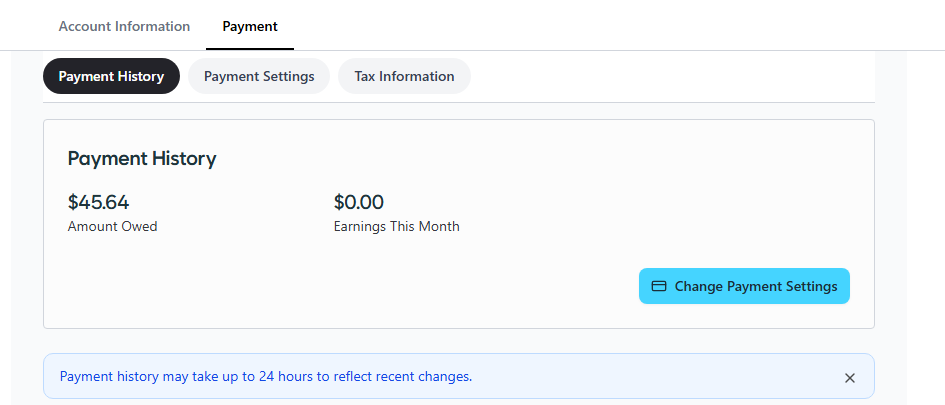Viewport: 945px width, 405px height.
Task: Show the Tax Information sub-tab
Action: click(x=404, y=76)
